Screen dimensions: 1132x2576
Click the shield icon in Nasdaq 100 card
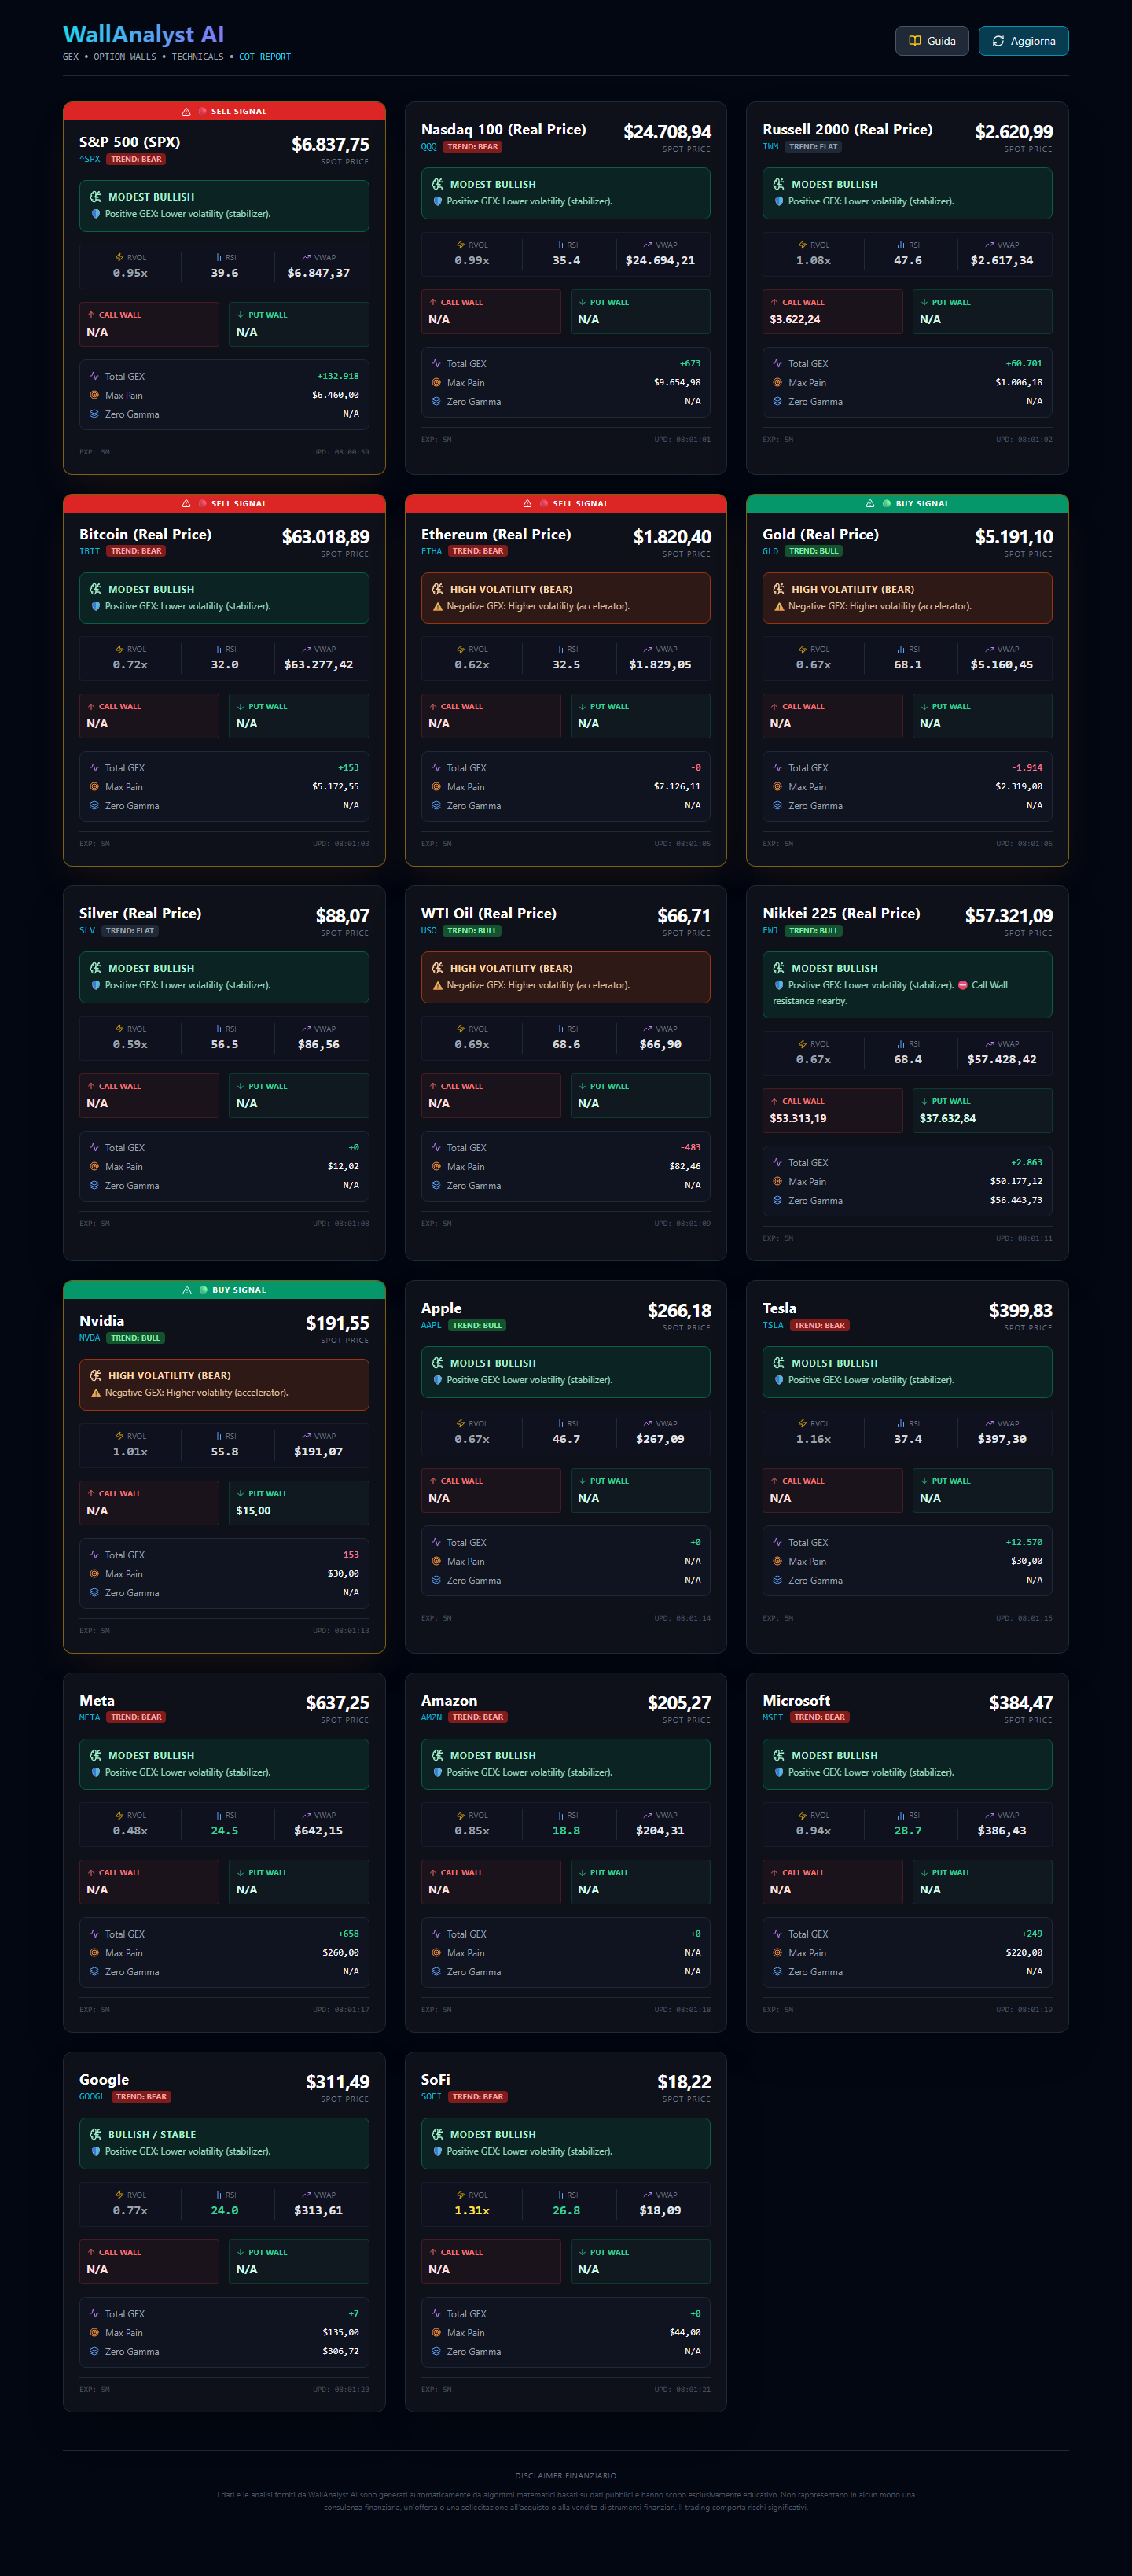coord(437,202)
